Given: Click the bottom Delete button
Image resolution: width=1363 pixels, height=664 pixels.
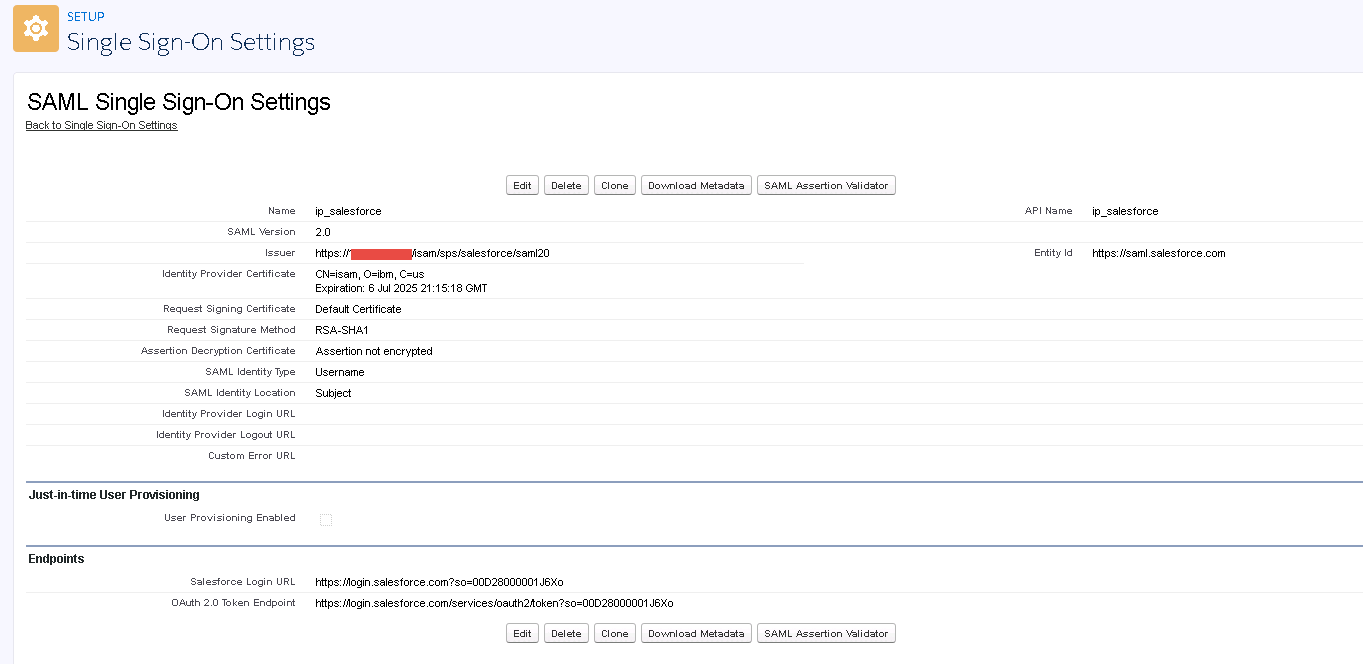Looking at the screenshot, I should (565, 633).
